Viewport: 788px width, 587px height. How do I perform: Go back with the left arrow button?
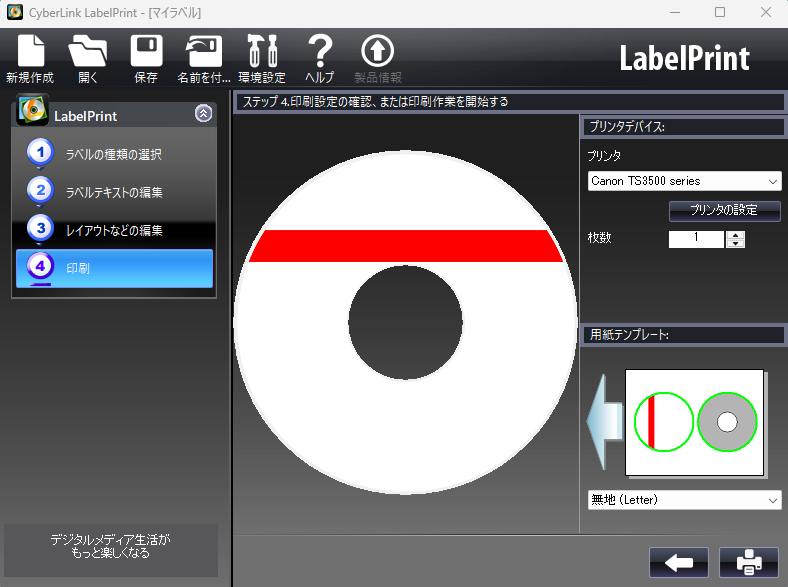click(x=679, y=562)
